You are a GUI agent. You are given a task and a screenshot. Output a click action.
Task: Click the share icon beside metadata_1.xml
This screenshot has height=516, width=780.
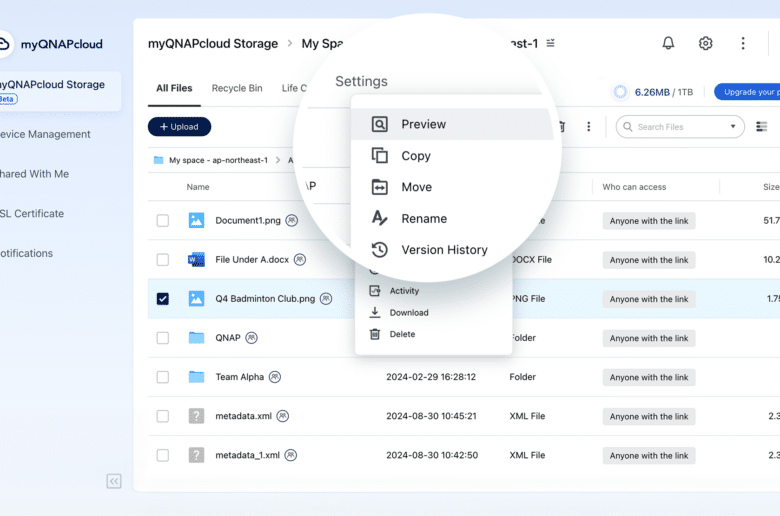291,455
